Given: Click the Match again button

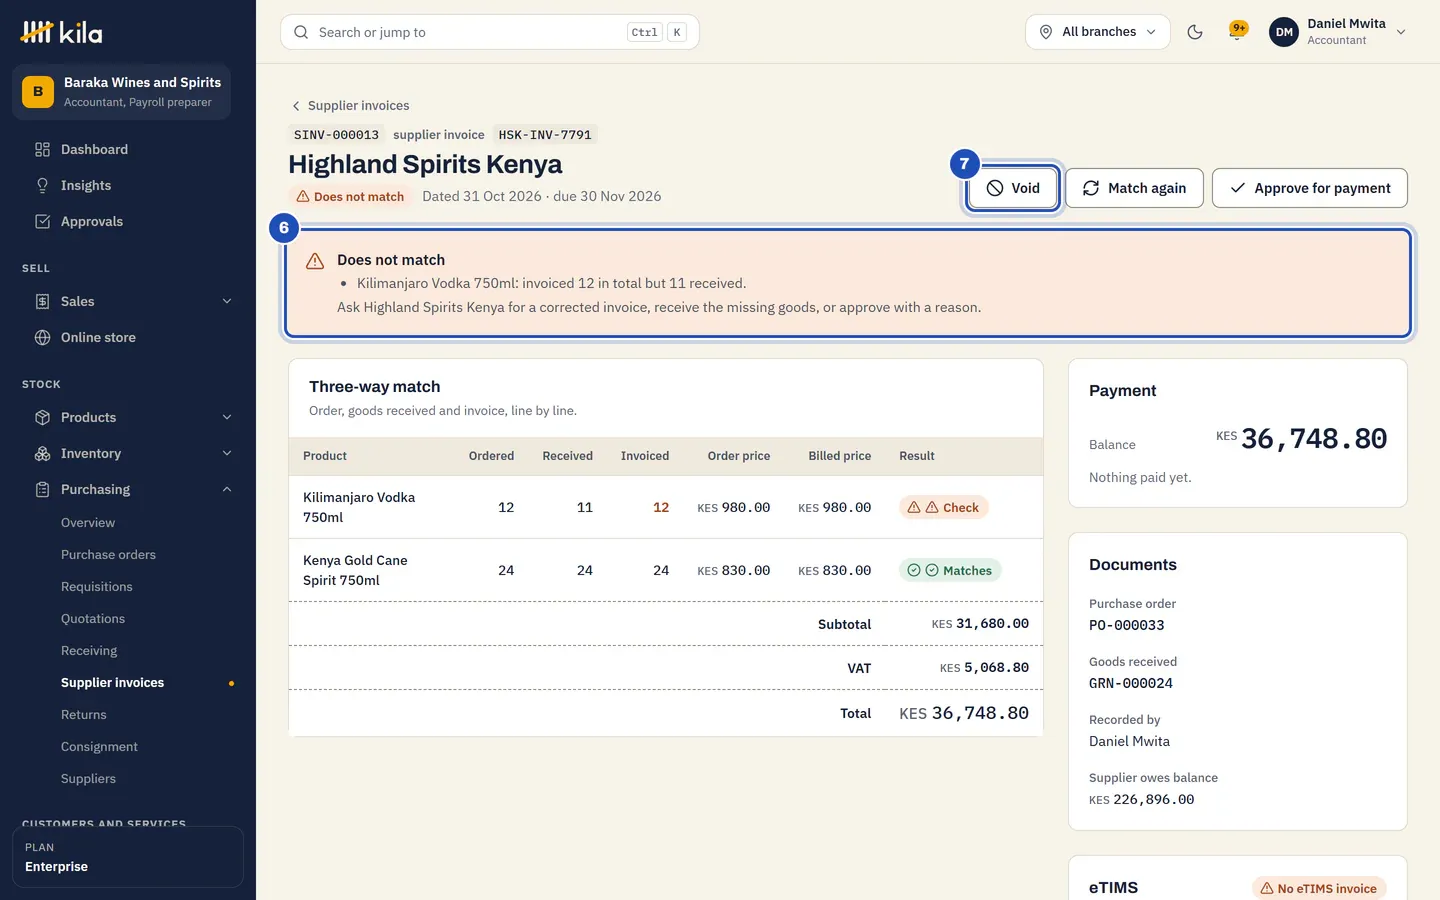Looking at the screenshot, I should pyautogui.click(x=1134, y=188).
